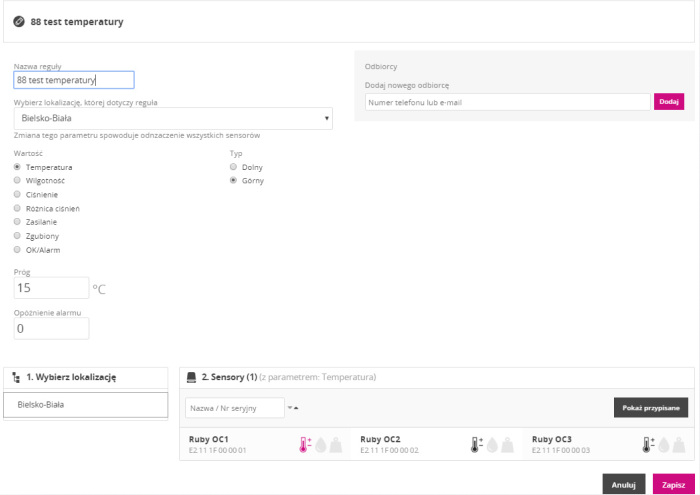
Task: Click serial number E2 11 1F 00 00 01
Action: [217, 450]
